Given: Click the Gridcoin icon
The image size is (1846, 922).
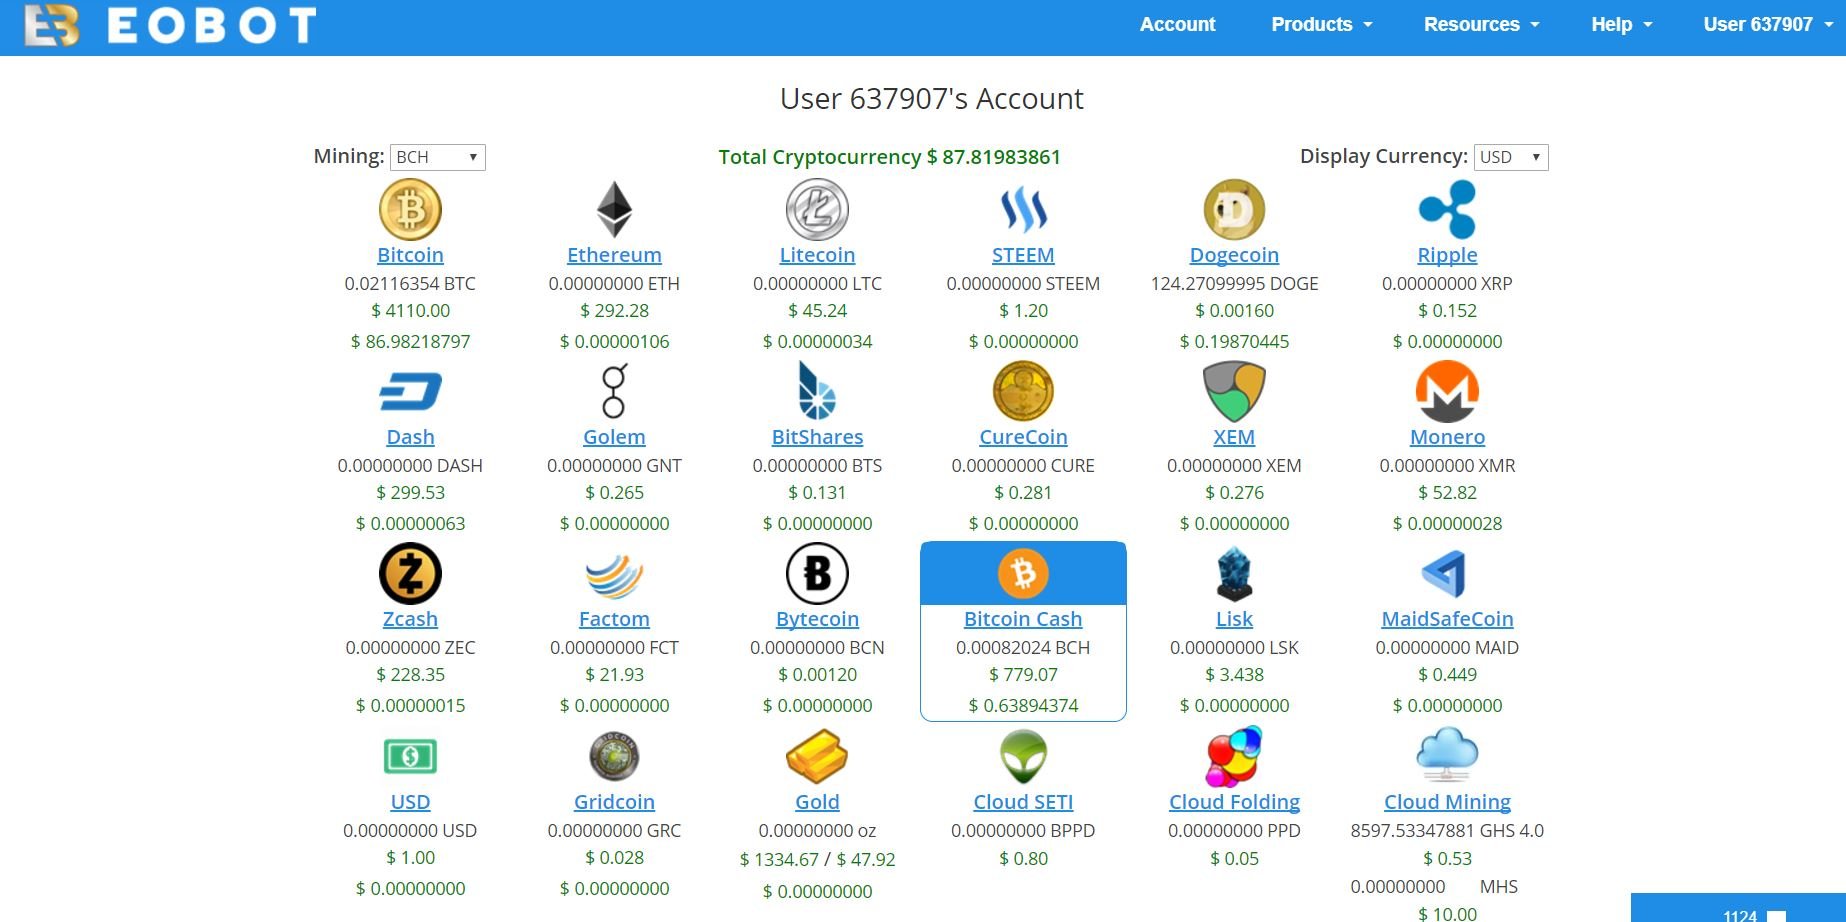Looking at the screenshot, I should (x=614, y=757).
